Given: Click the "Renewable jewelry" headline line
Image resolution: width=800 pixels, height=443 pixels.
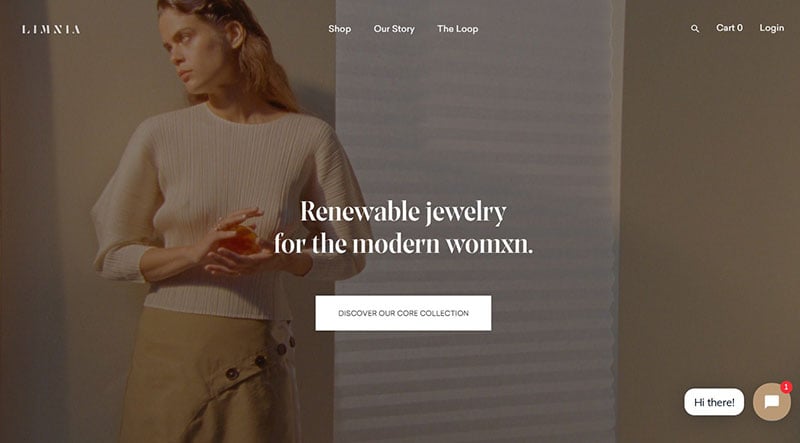Looking at the screenshot, I should point(403,212).
